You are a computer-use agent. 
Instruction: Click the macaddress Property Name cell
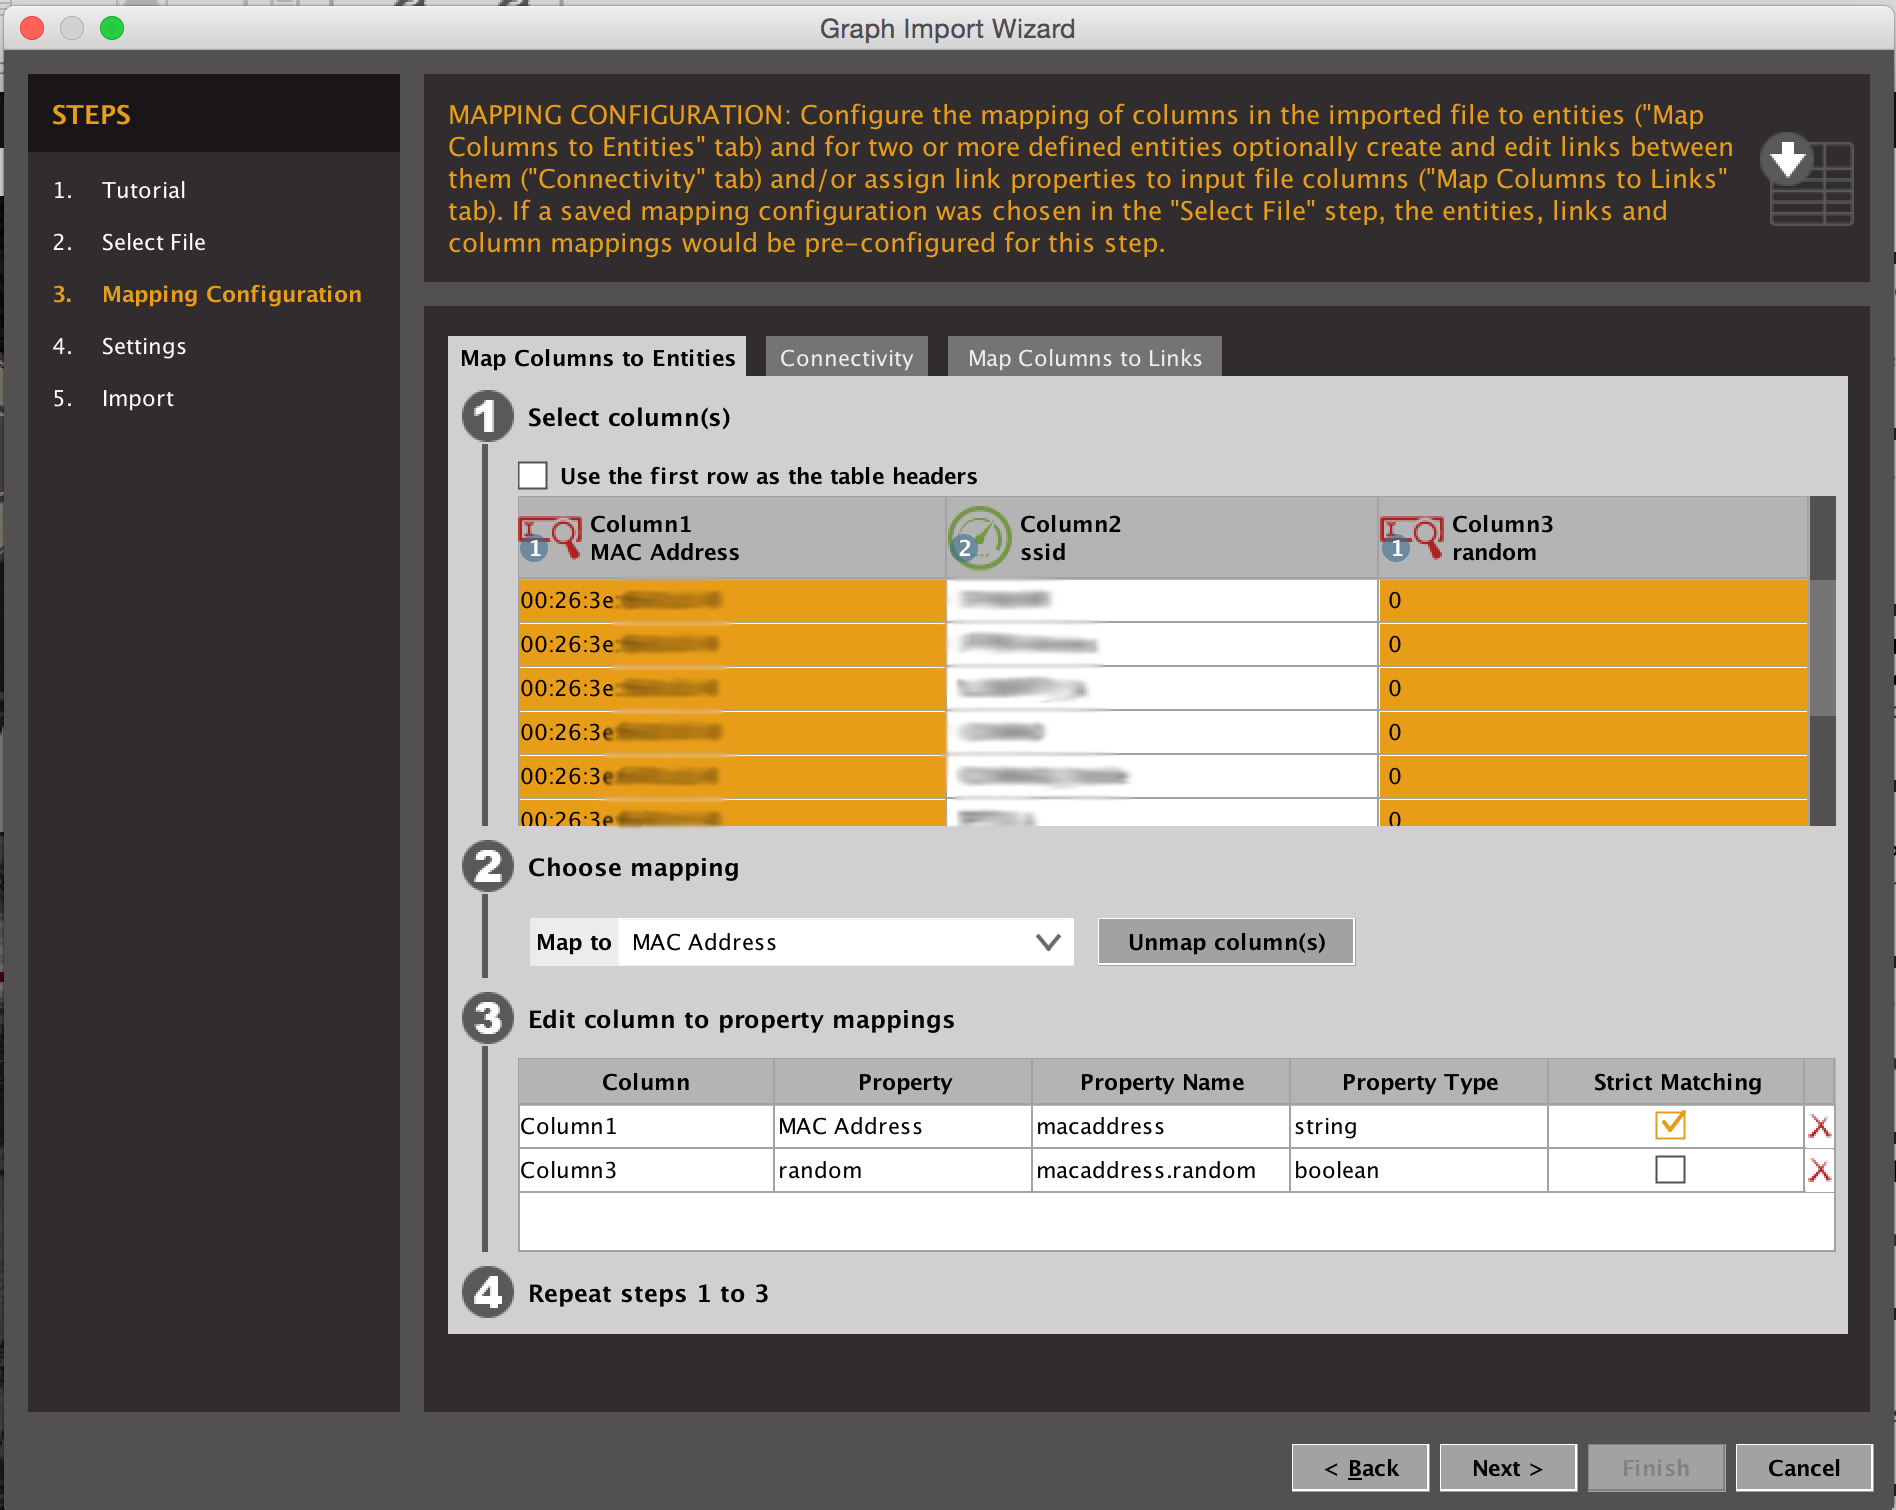tap(1160, 1127)
